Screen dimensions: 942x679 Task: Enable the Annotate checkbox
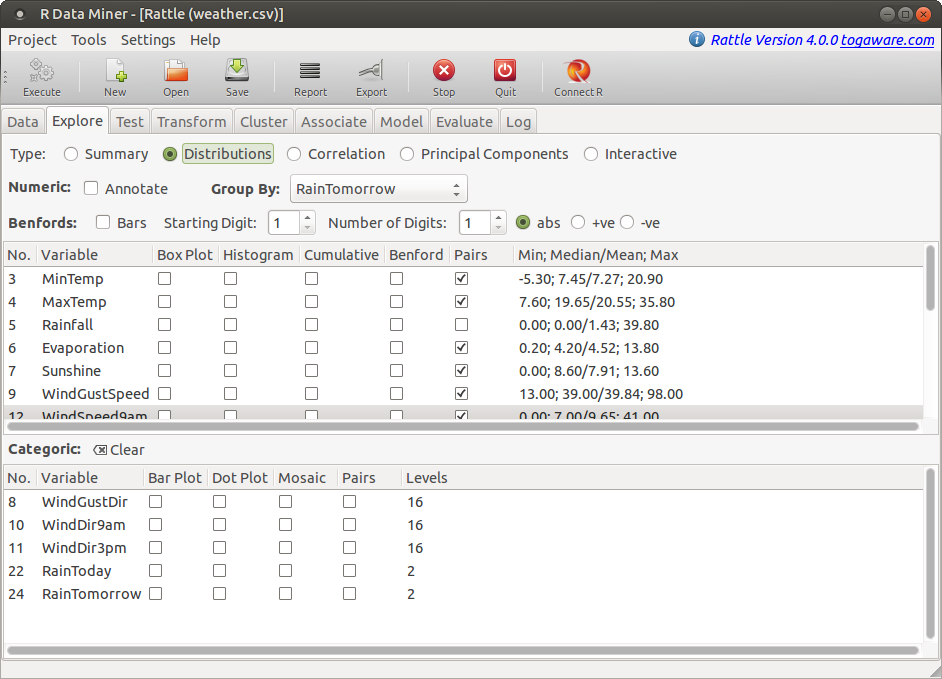pyautogui.click(x=92, y=189)
